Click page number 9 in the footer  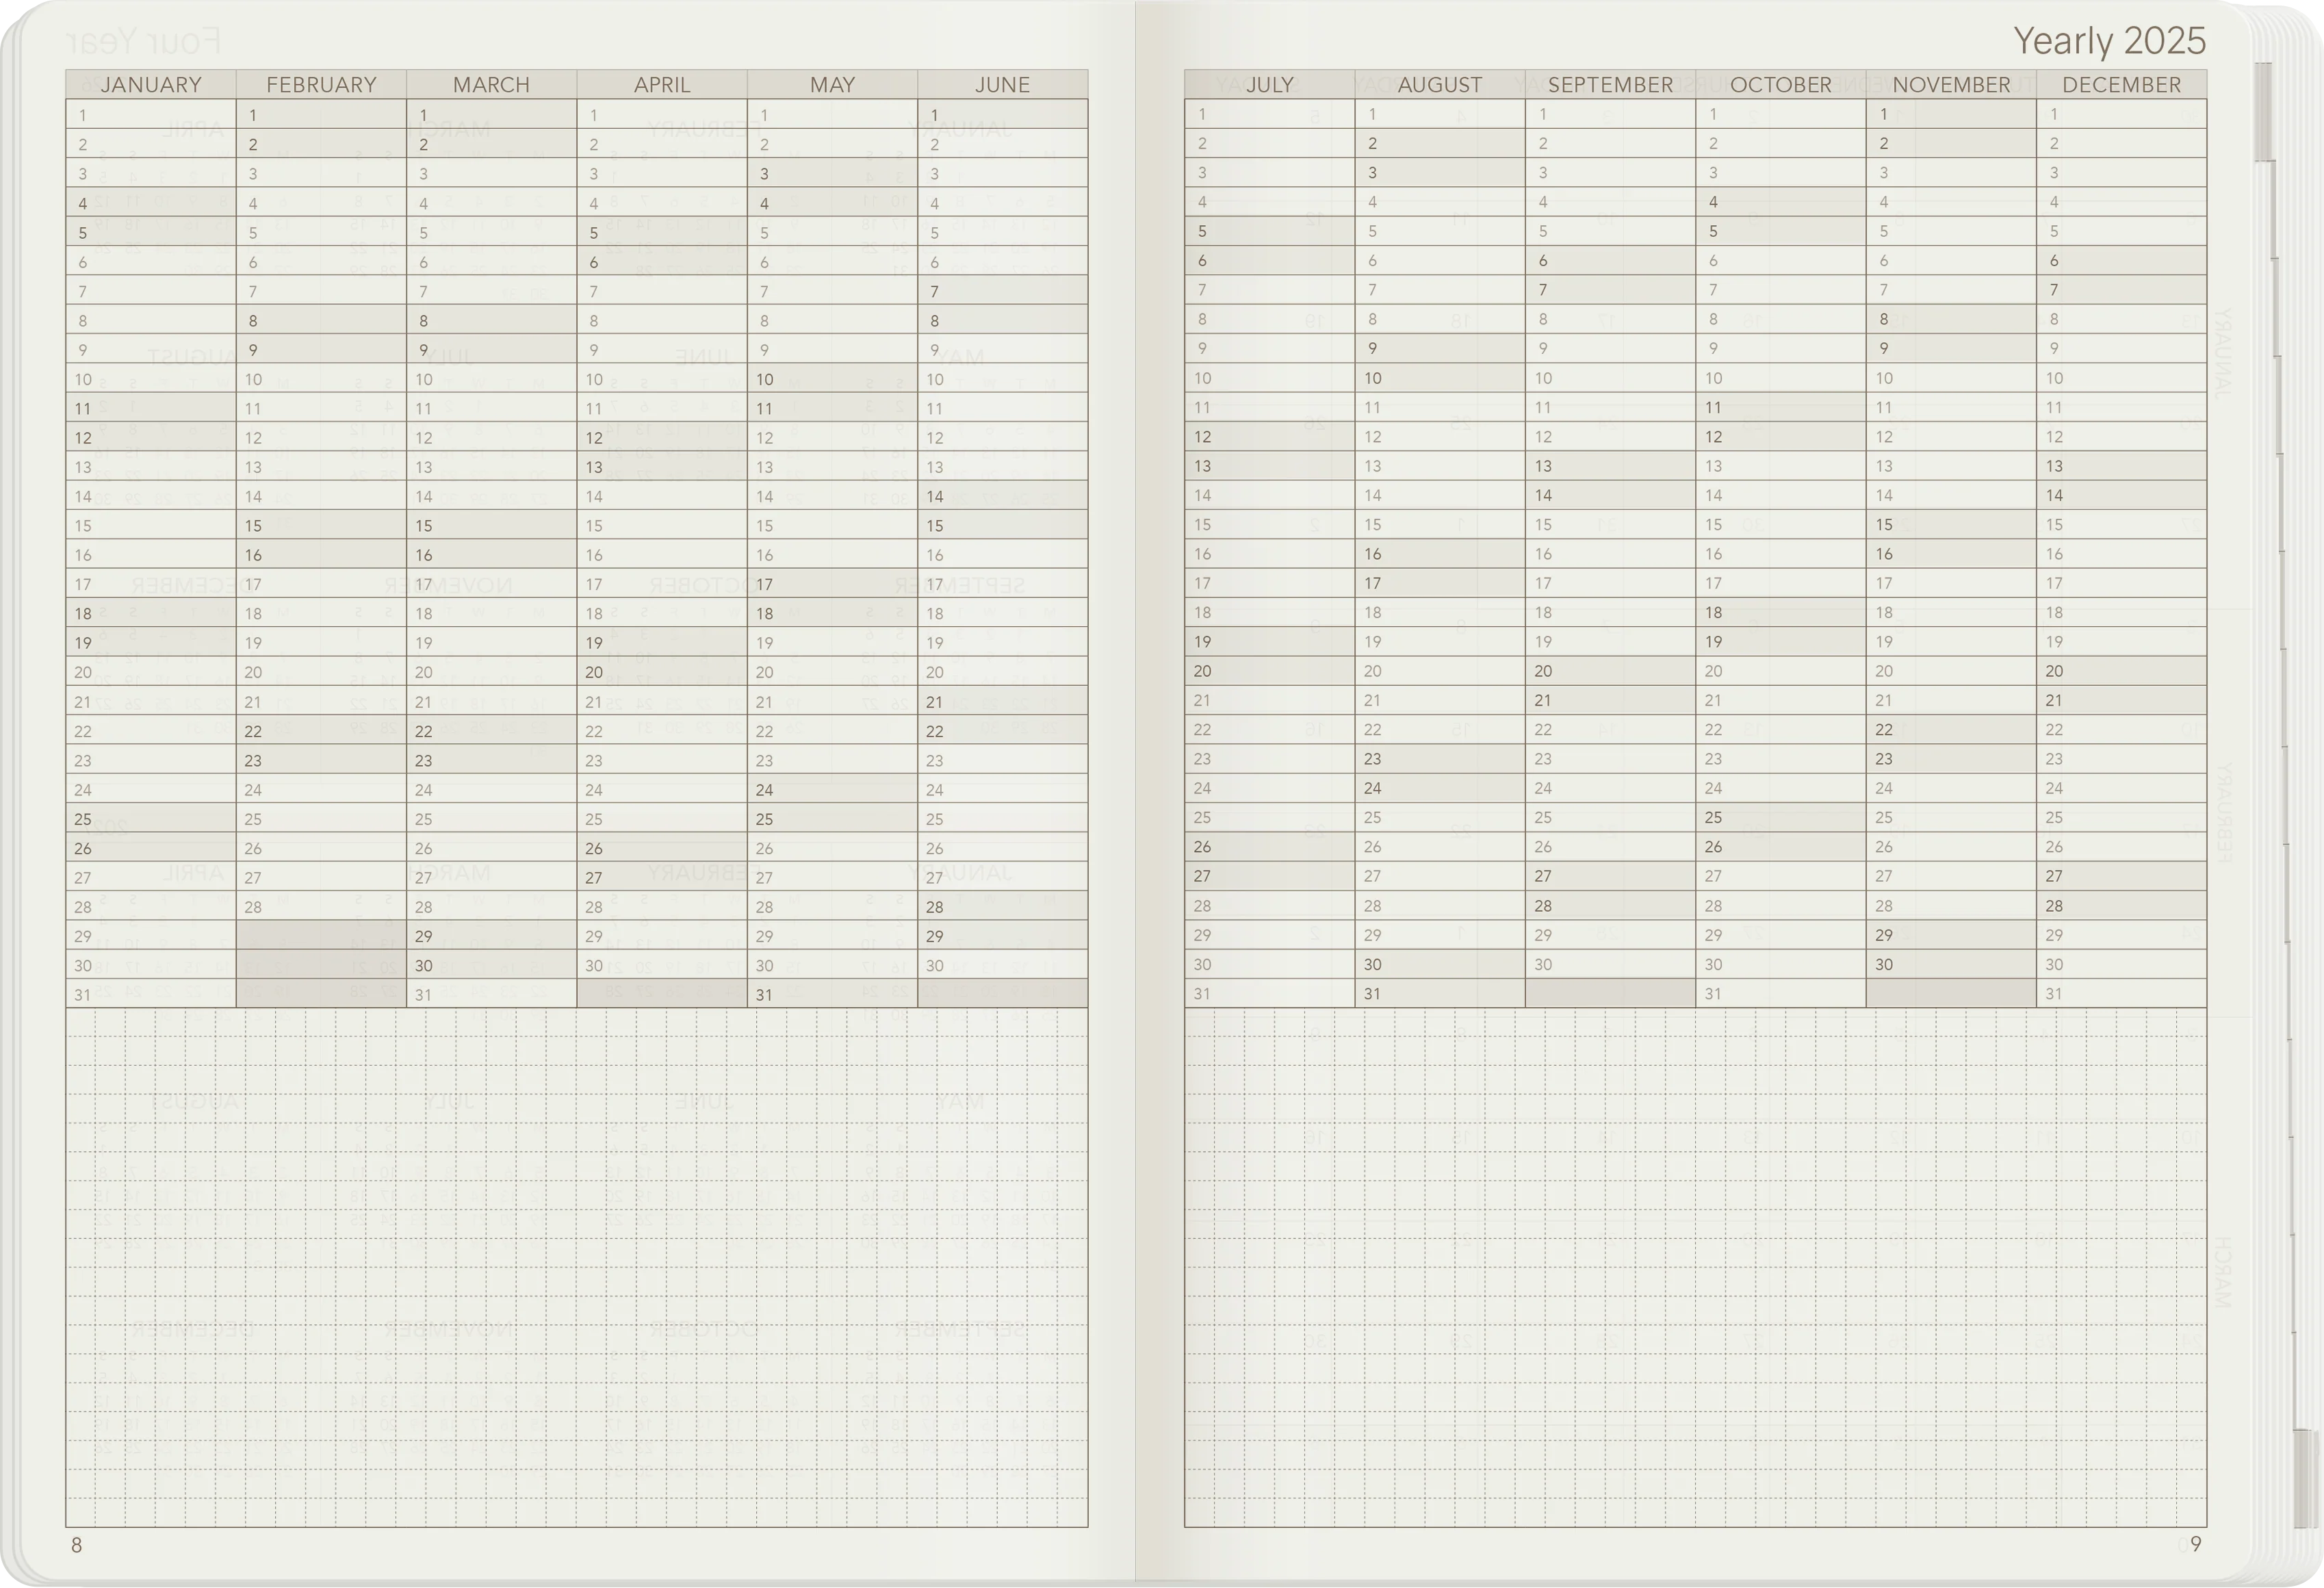(x=2195, y=1544)
